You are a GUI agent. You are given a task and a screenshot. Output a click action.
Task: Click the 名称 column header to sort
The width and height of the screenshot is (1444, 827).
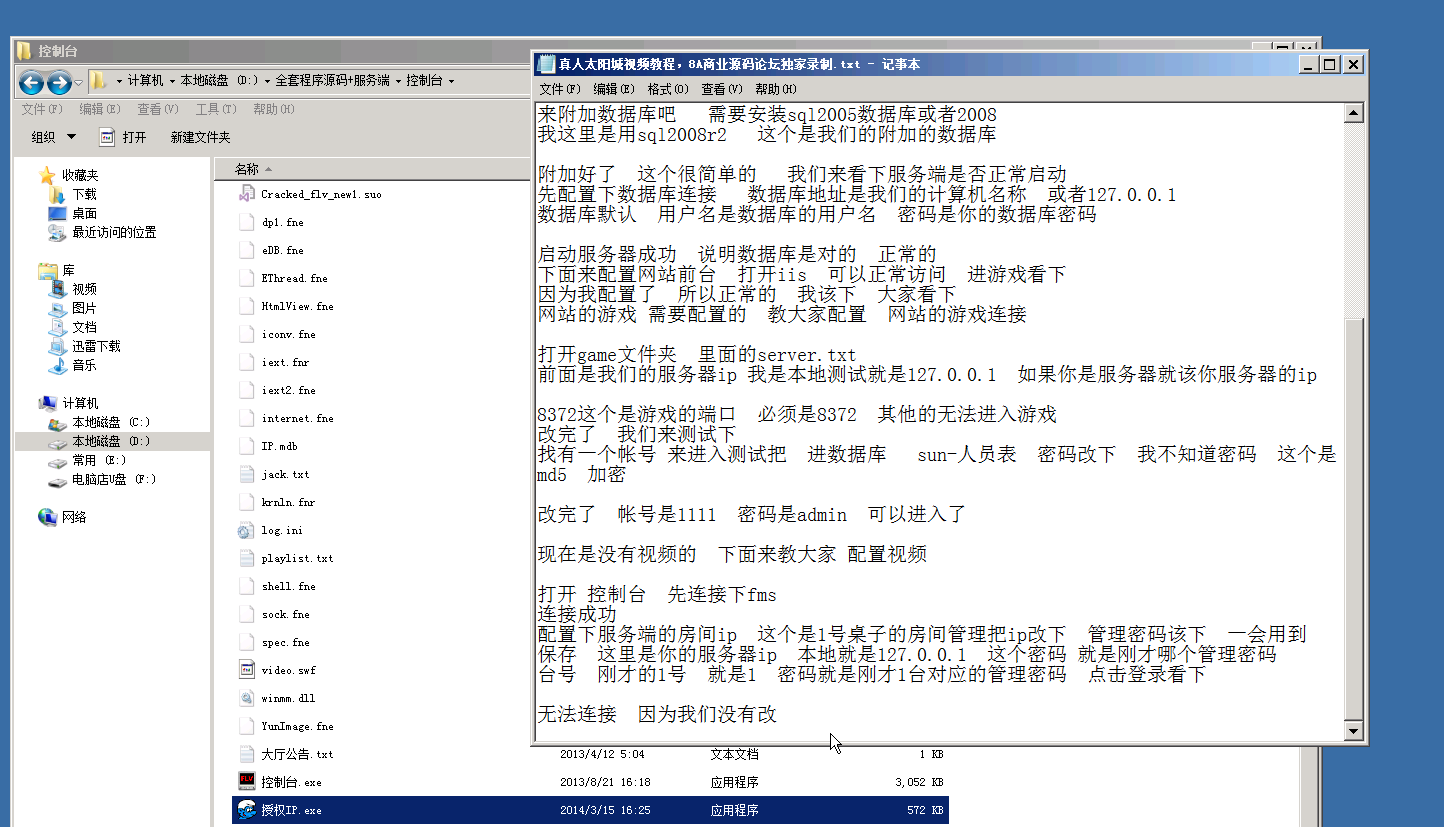pos(247,169)
